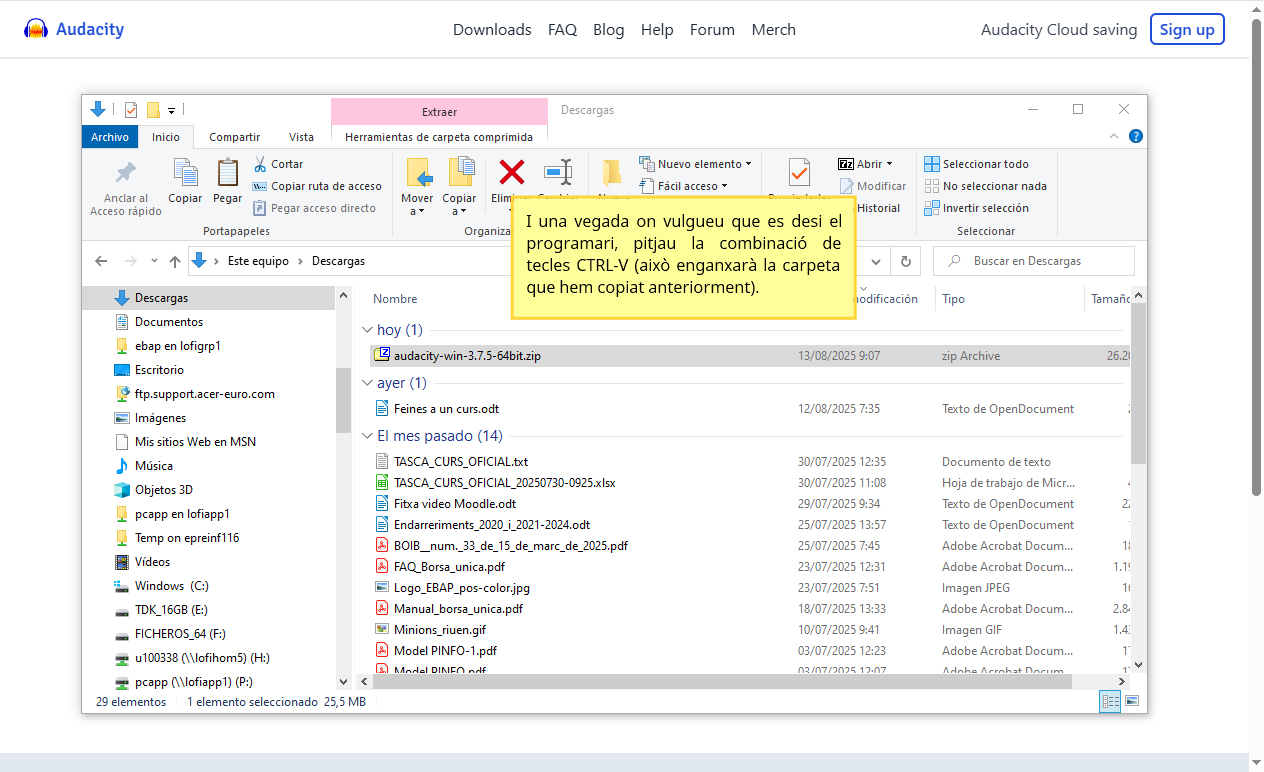This screenshot has height=772, width=1264.
Task: Click the Modificar ribbon icon
Action: click(x=847, y=186)
